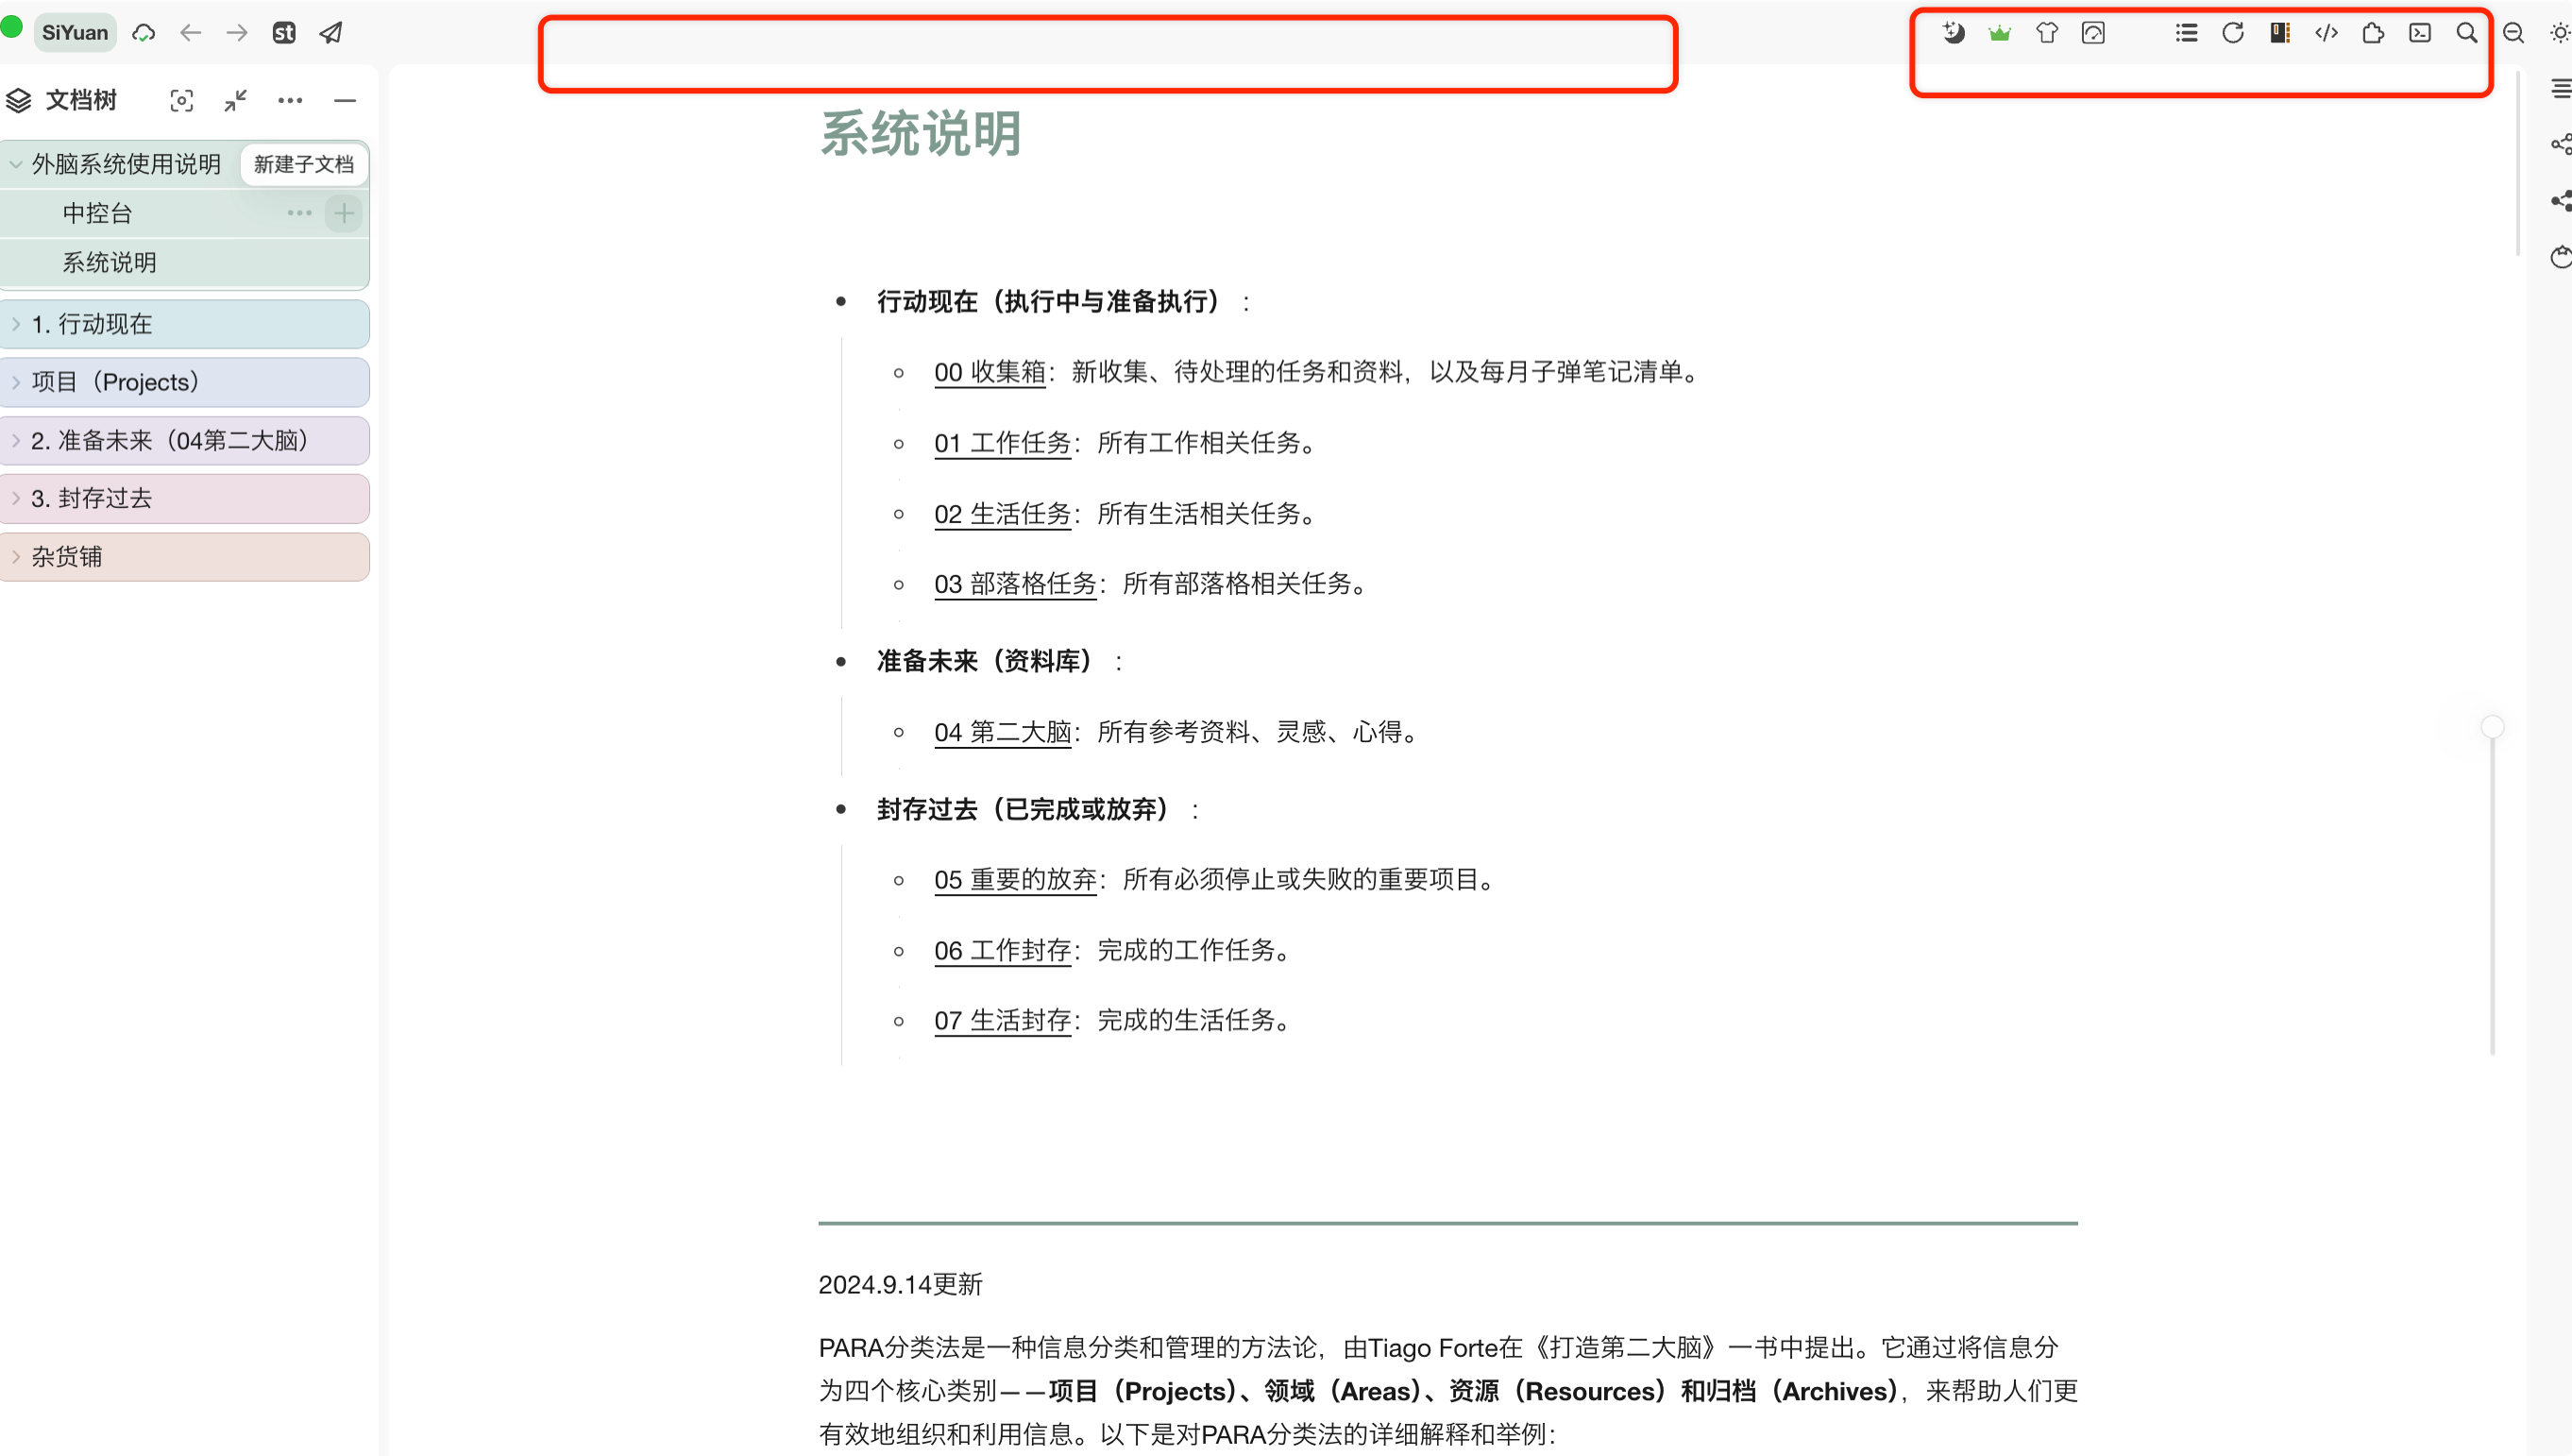This screenshot has height=1456, width=2572.
Task: Open the 系统说明 document in tree
Action: click(110, 262)
